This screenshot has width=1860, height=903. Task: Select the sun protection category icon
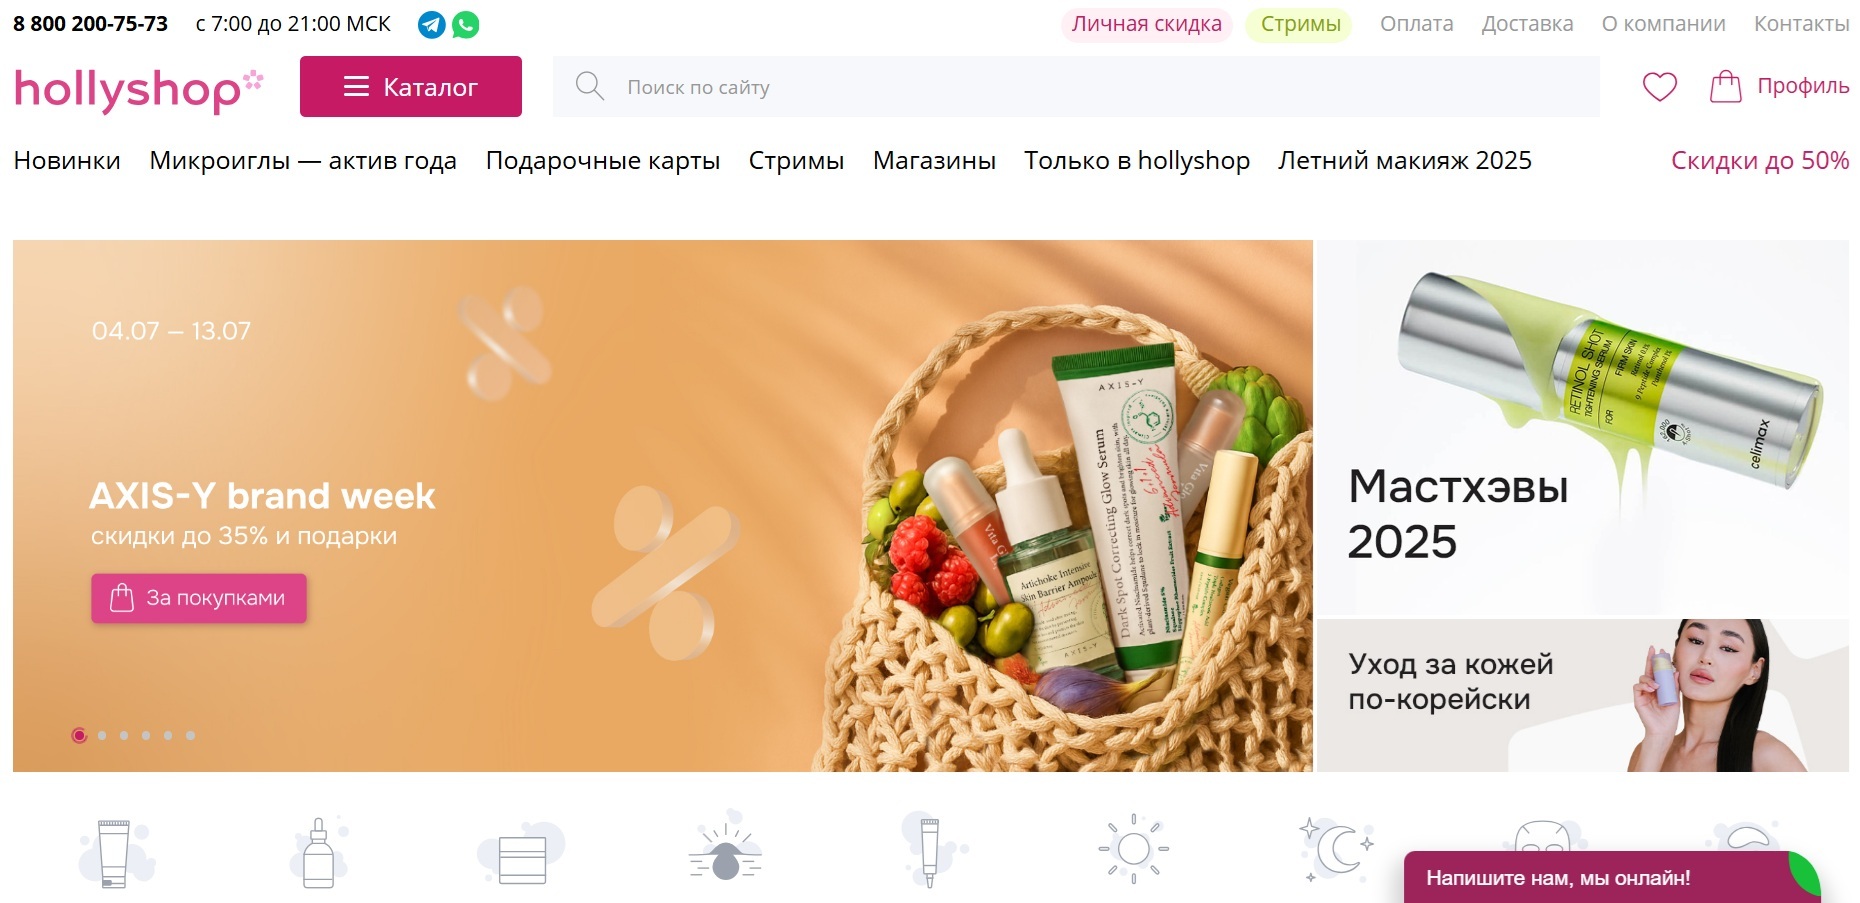pyautogui.click(x=1133, y=849)
